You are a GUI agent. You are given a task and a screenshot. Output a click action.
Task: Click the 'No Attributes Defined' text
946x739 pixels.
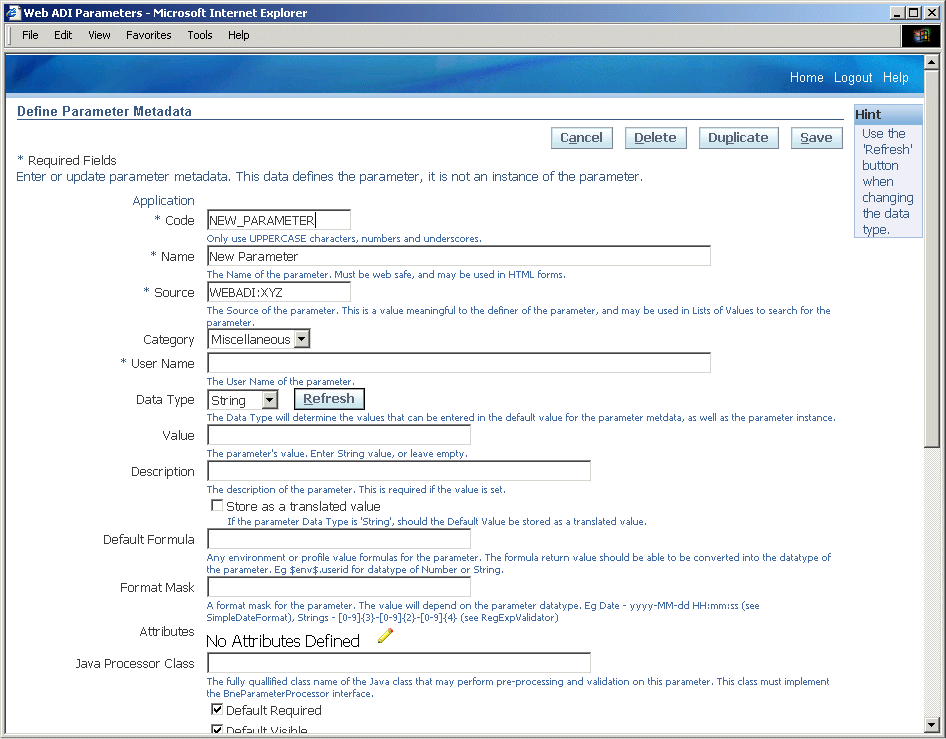(283, 641)
